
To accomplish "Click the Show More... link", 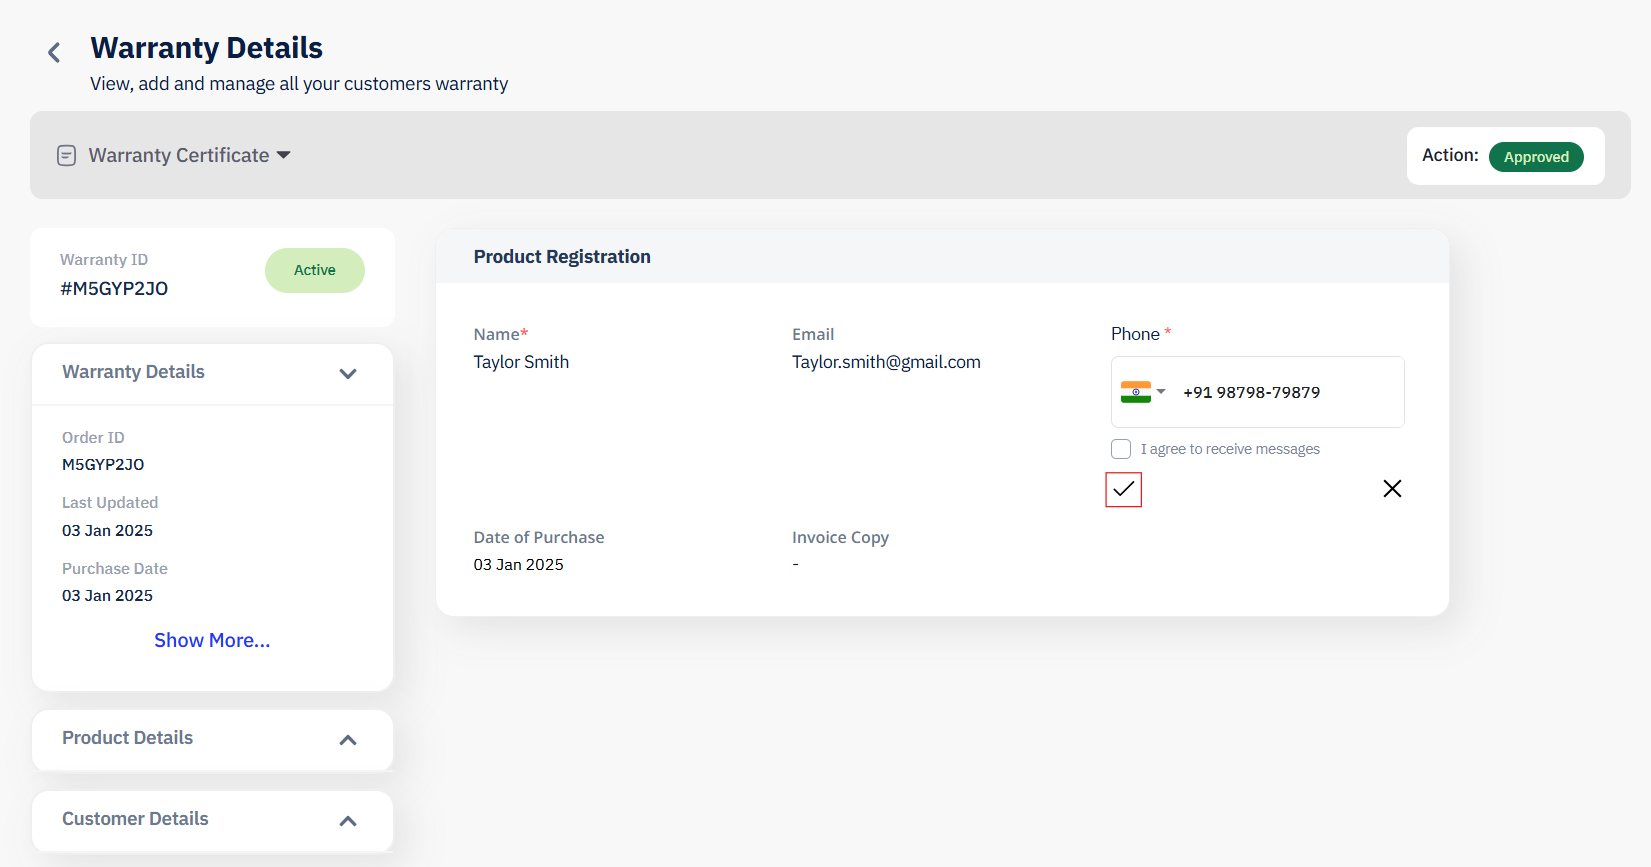I will (212, 640).
